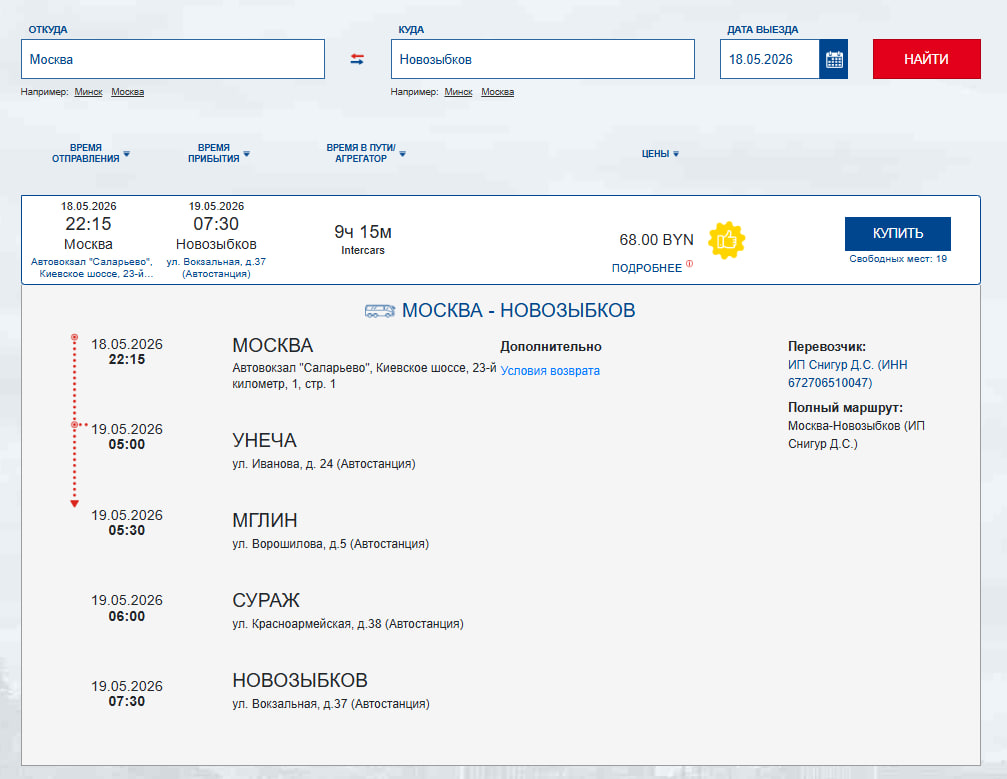Click the route stop marker beside УНЕЧА
Viewport: 1007px width, 779px height.
[x=73, y=425]
